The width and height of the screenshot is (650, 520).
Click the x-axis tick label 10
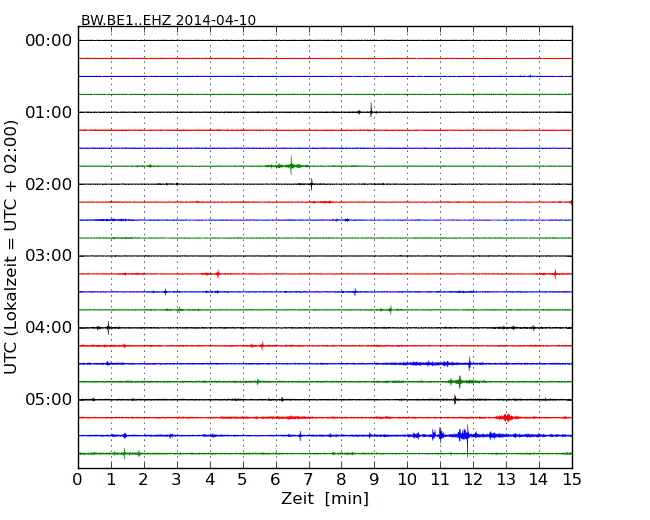407,479
